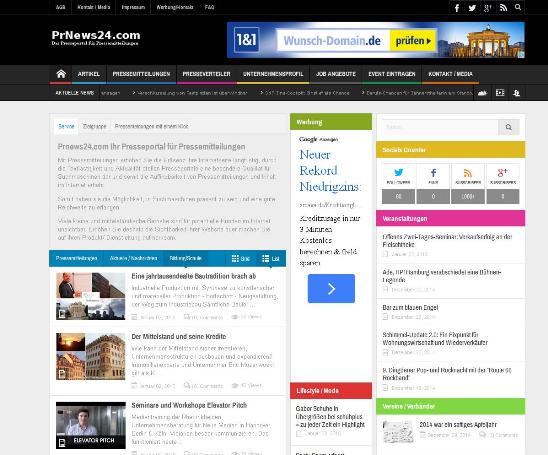
Task: Open article Der Mittelstand und seine Kredite
Action: [x=179, y=337]
